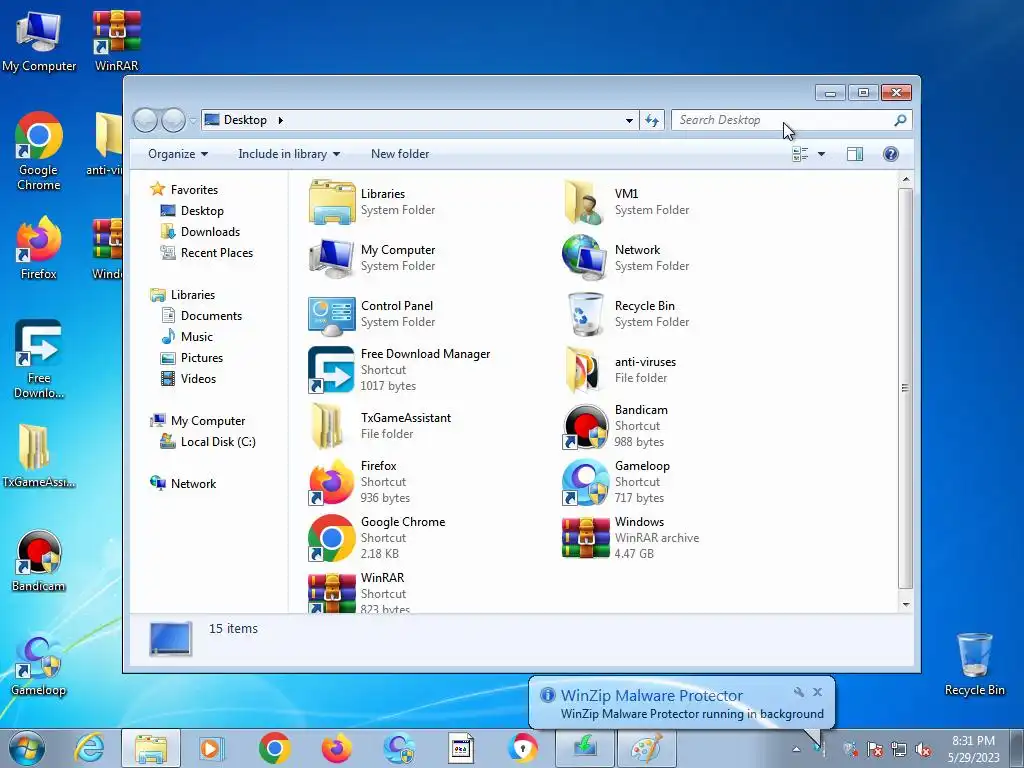This screenshot has width=1024, height=768.
Task: Click the scrollbar down arrow
Action: pos(905,604)
